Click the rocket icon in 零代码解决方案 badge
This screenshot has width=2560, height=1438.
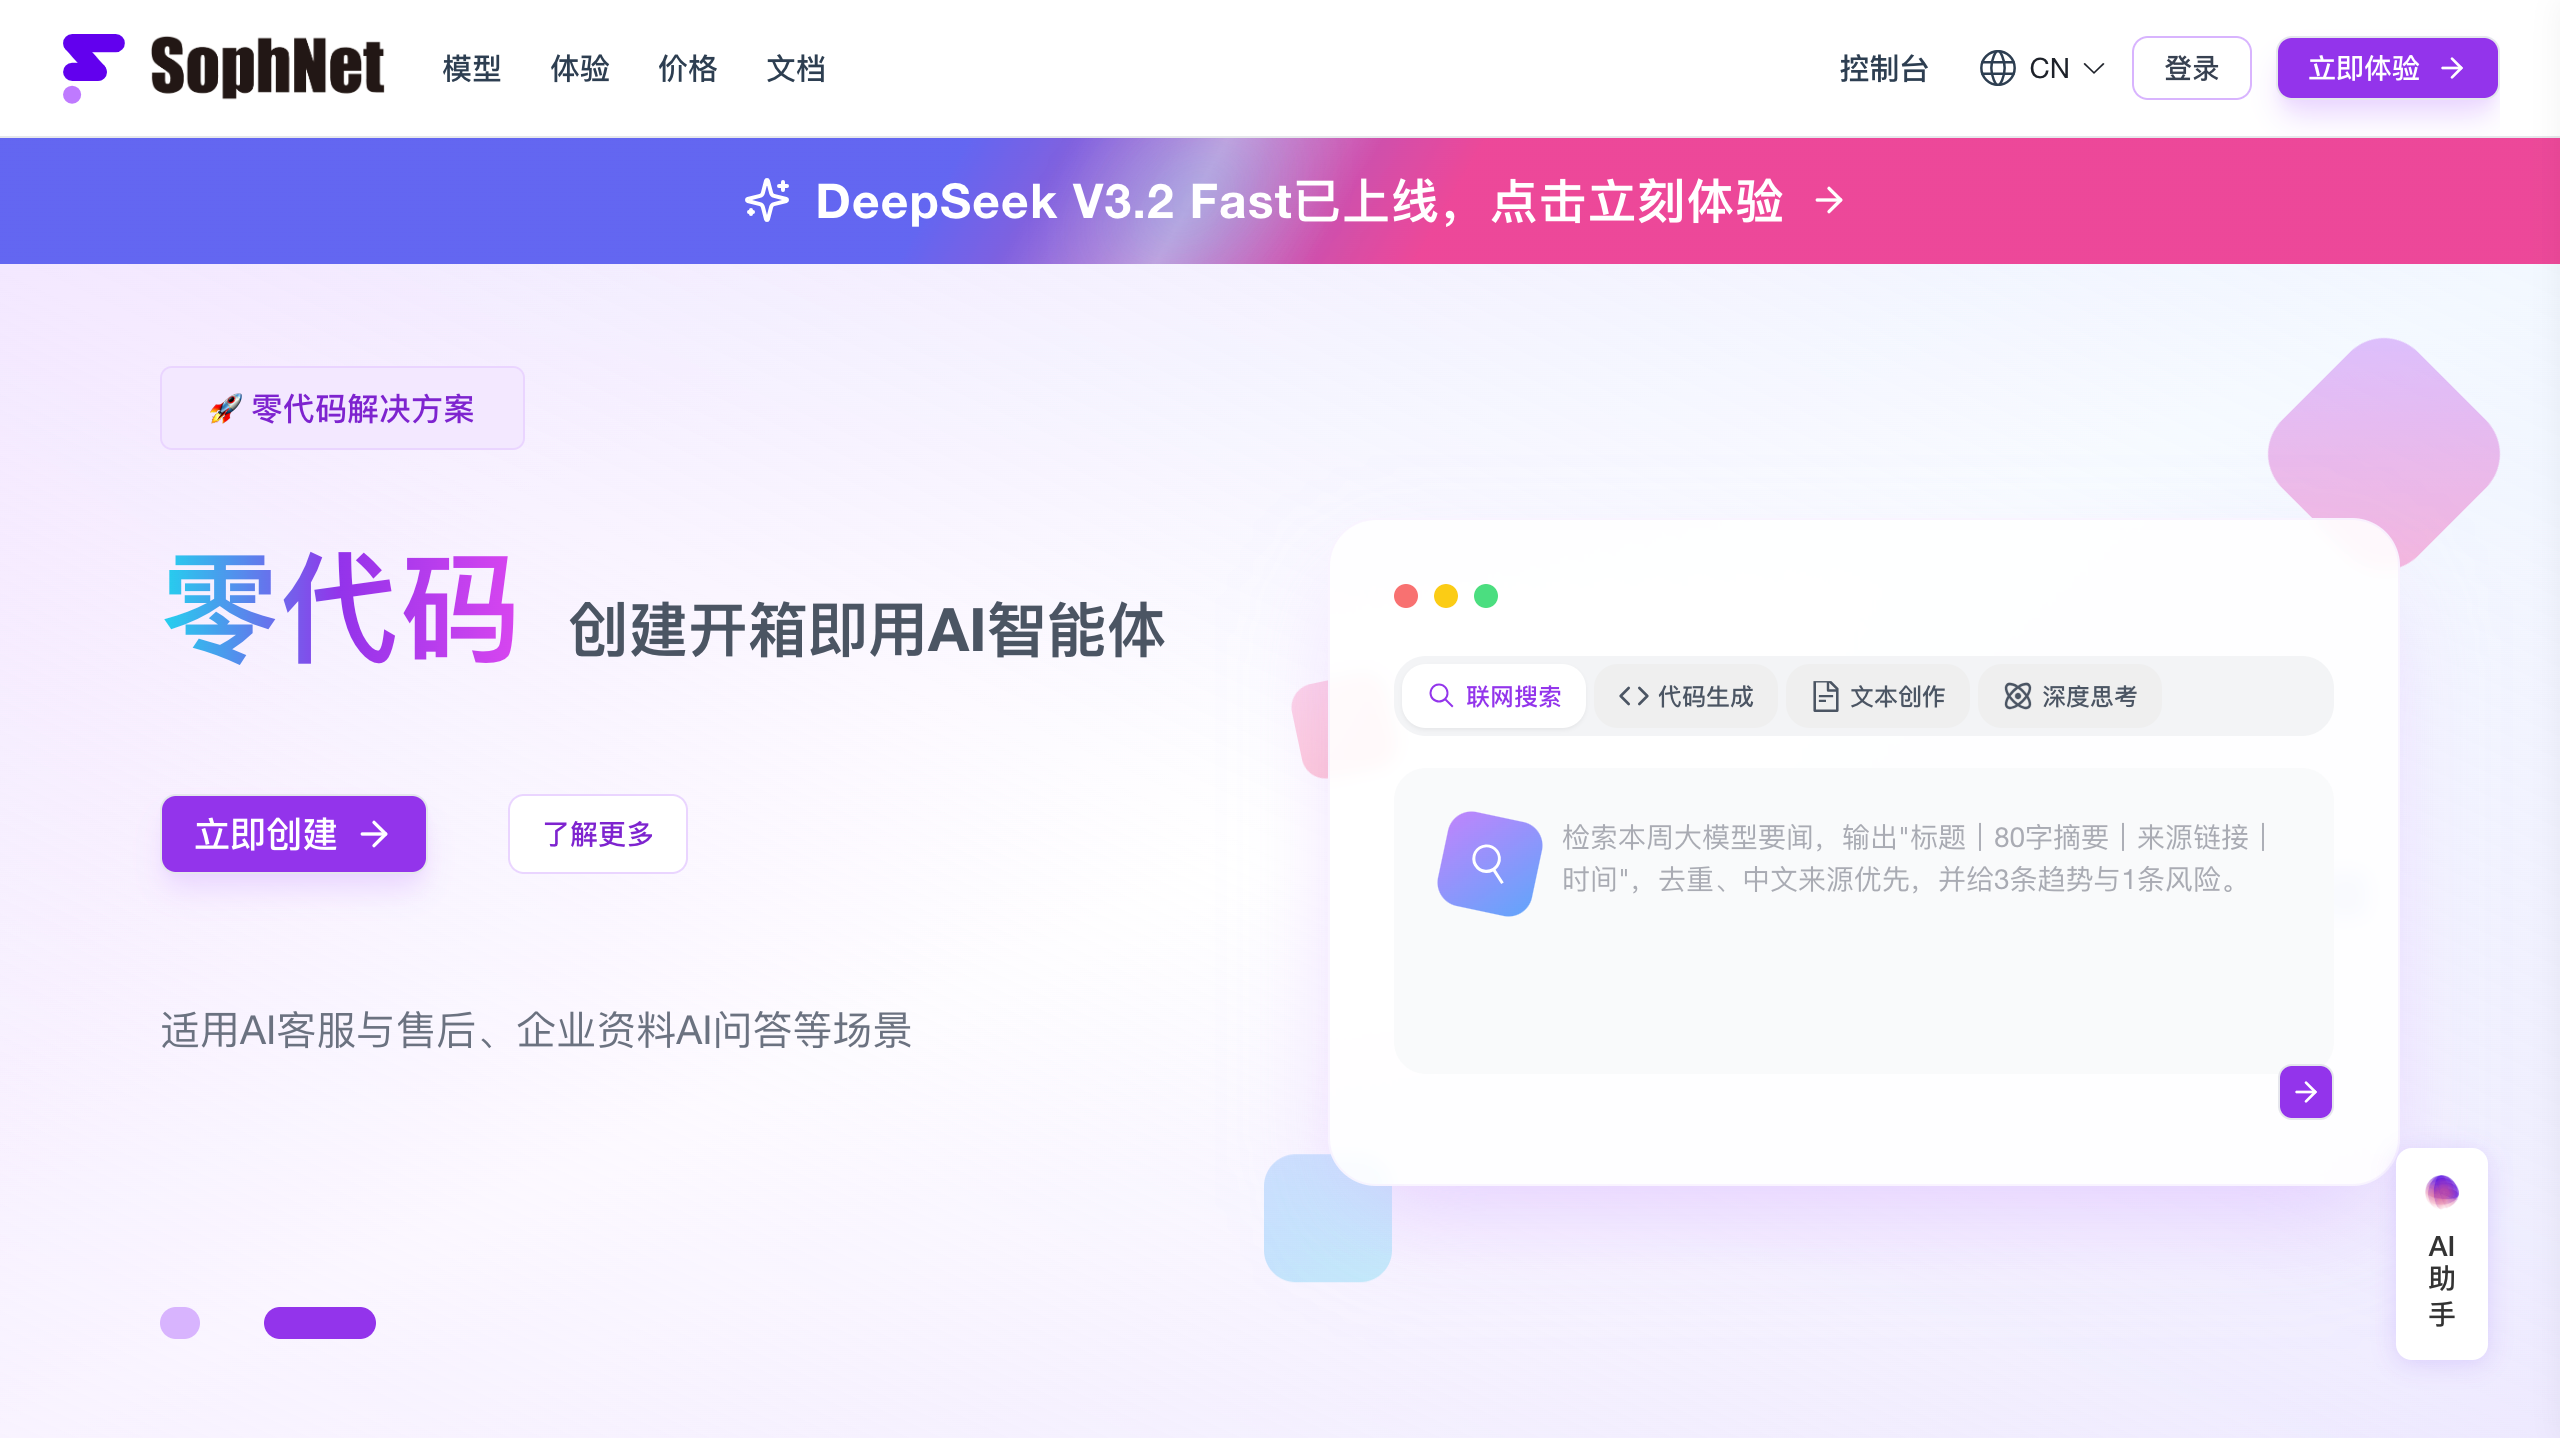[225, 408]
